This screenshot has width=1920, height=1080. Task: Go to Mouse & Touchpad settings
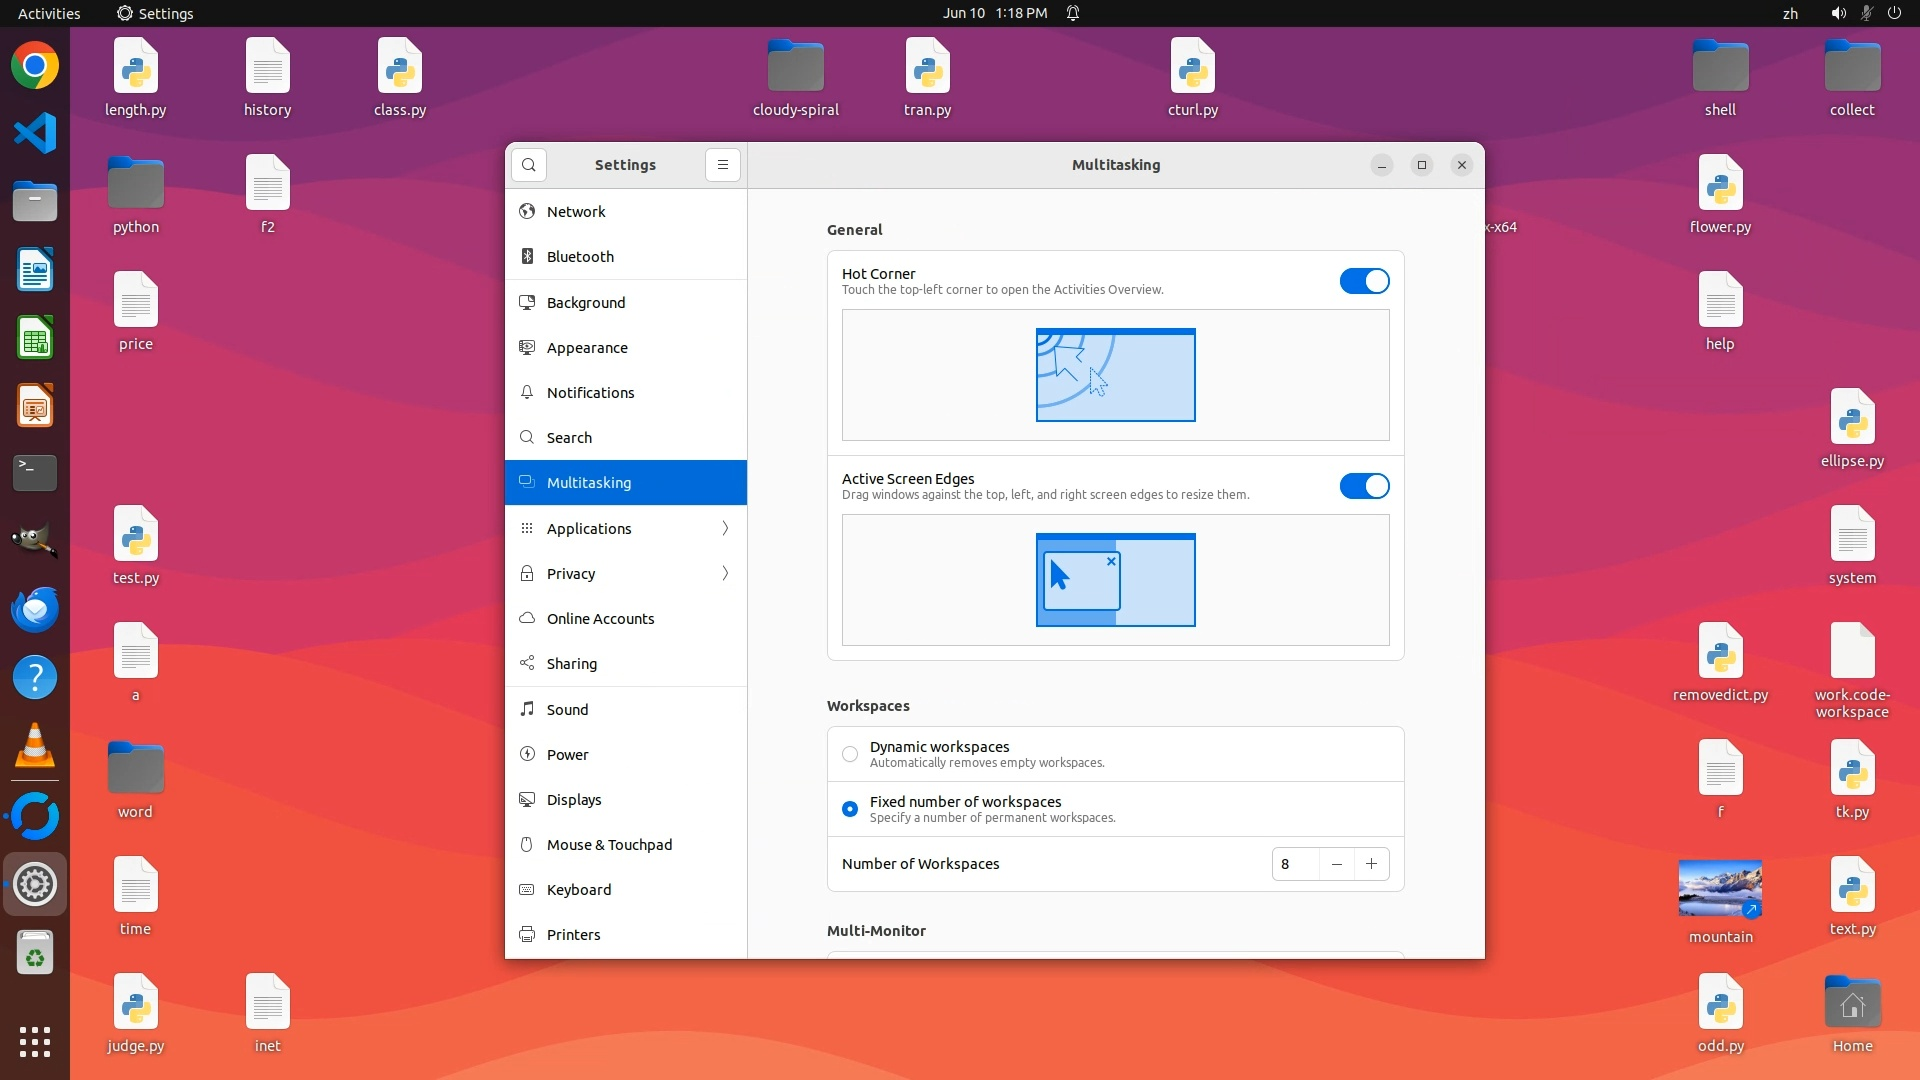[x=609, y=845]
